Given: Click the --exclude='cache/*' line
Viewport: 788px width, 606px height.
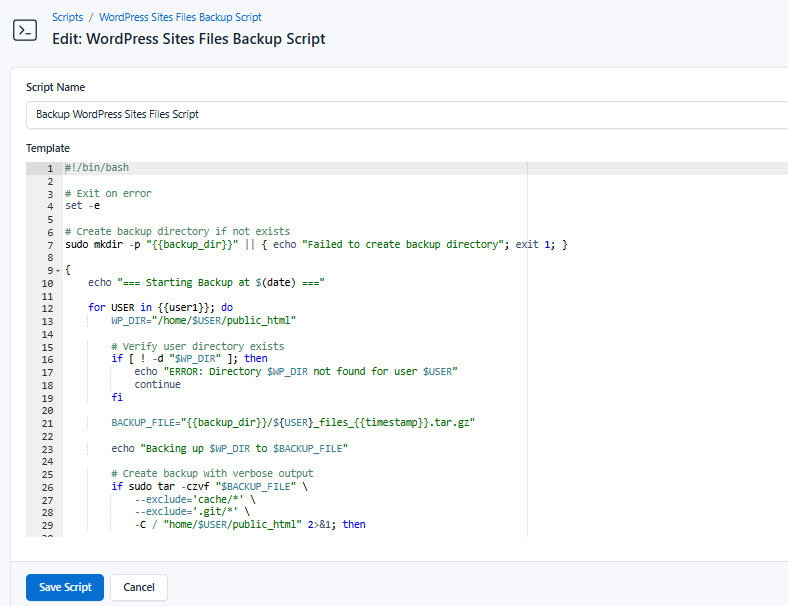Looking at the screenshot, I should [x=195, y=499].
